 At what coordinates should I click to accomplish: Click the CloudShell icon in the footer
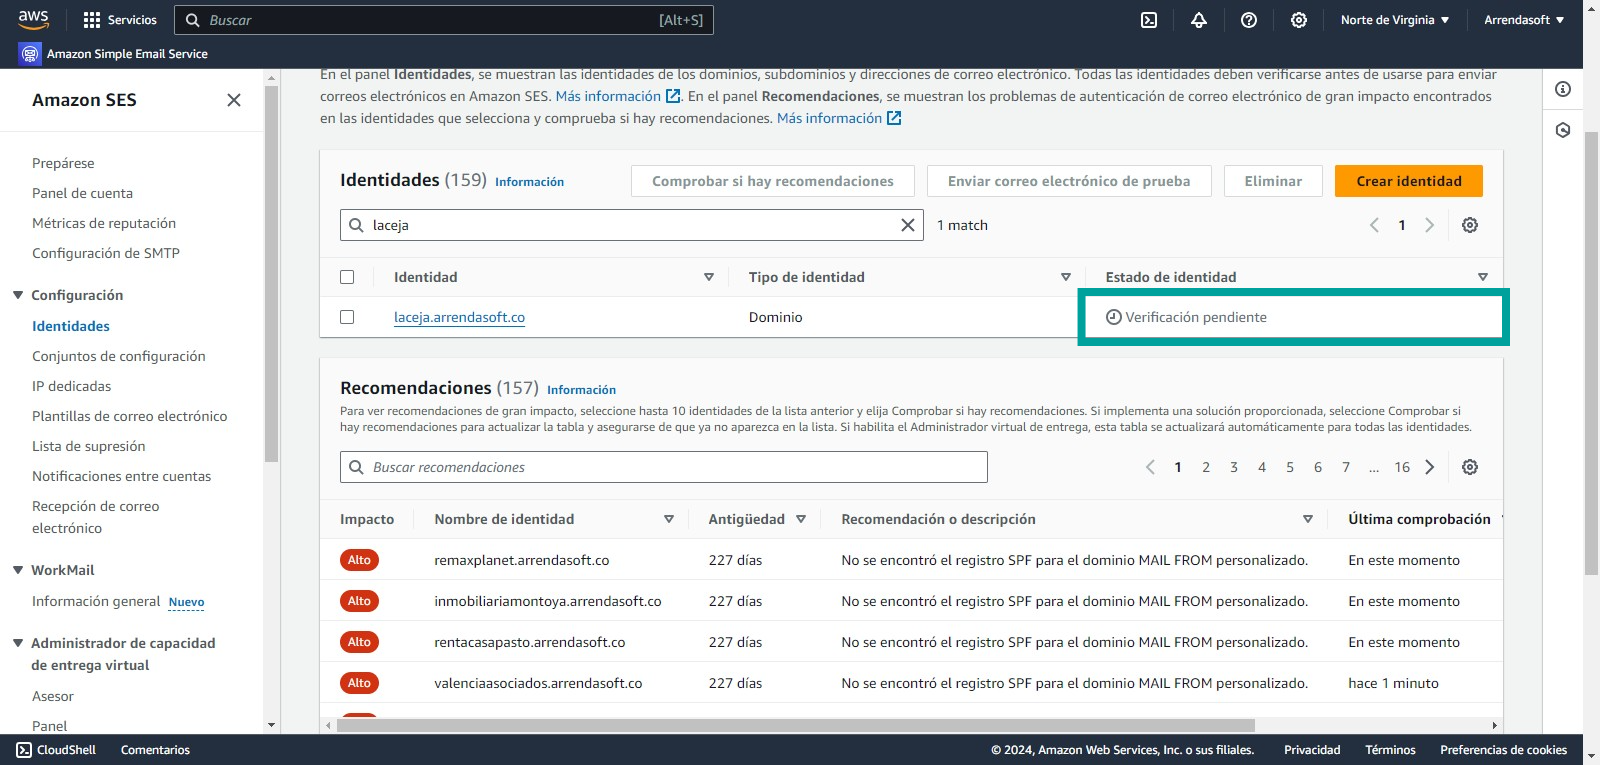coord(24,750)
